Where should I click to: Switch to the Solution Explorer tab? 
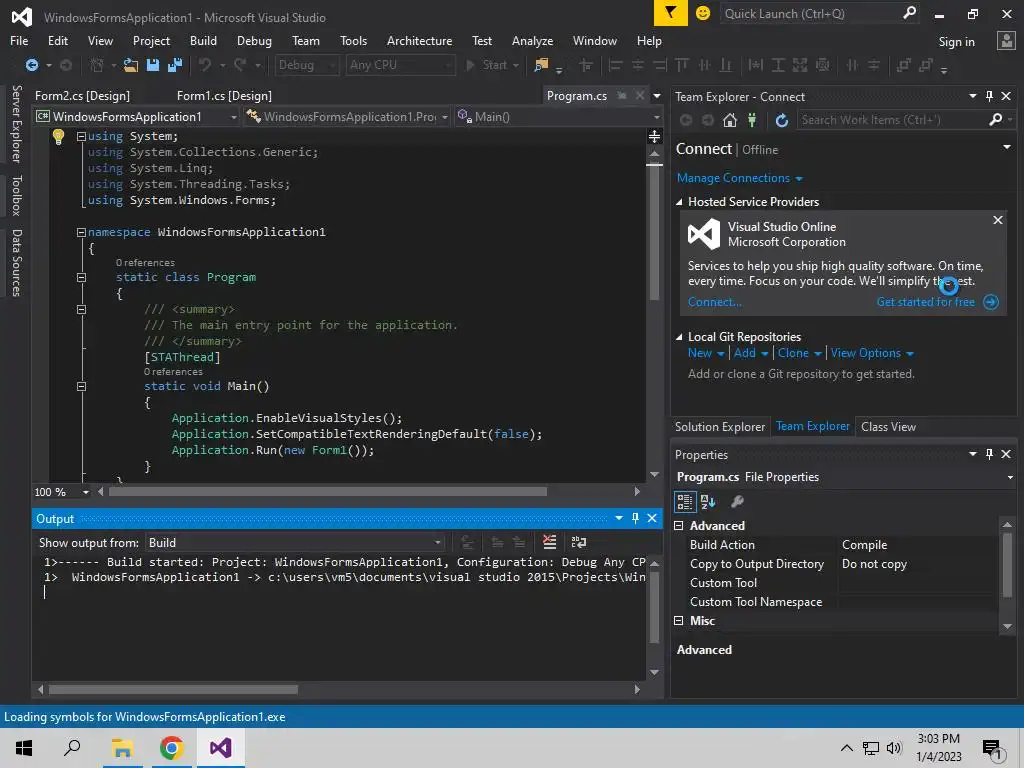point(720,427)
